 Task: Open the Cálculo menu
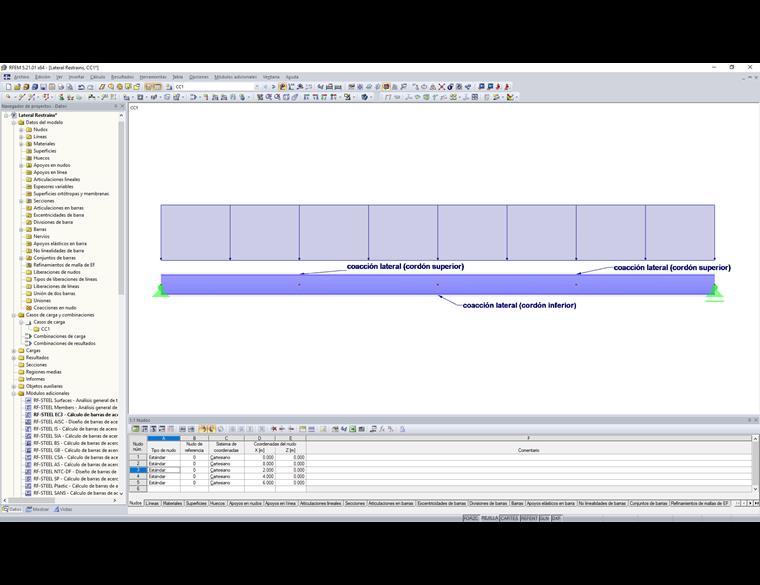(x=97, y=77)
